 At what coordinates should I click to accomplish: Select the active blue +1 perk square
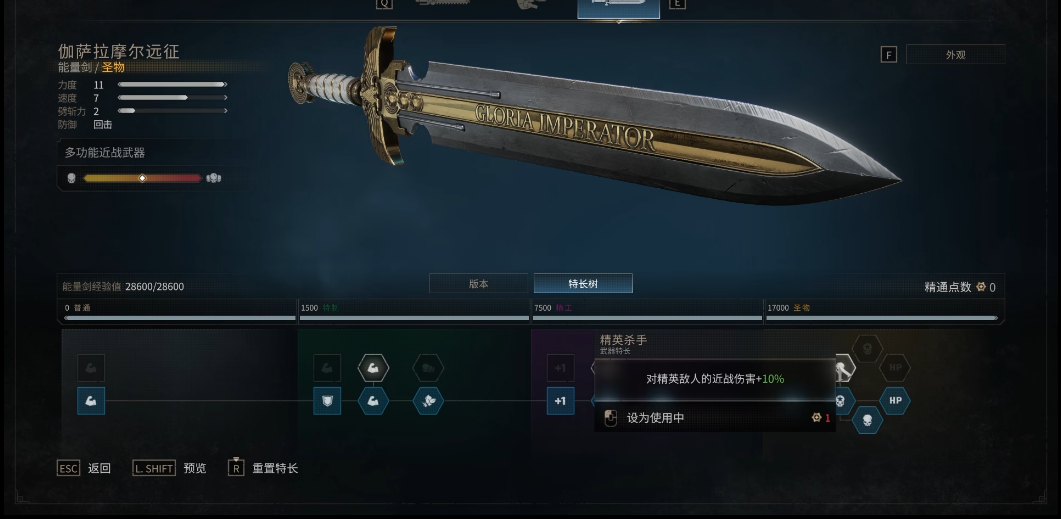(x=560, y=401)
